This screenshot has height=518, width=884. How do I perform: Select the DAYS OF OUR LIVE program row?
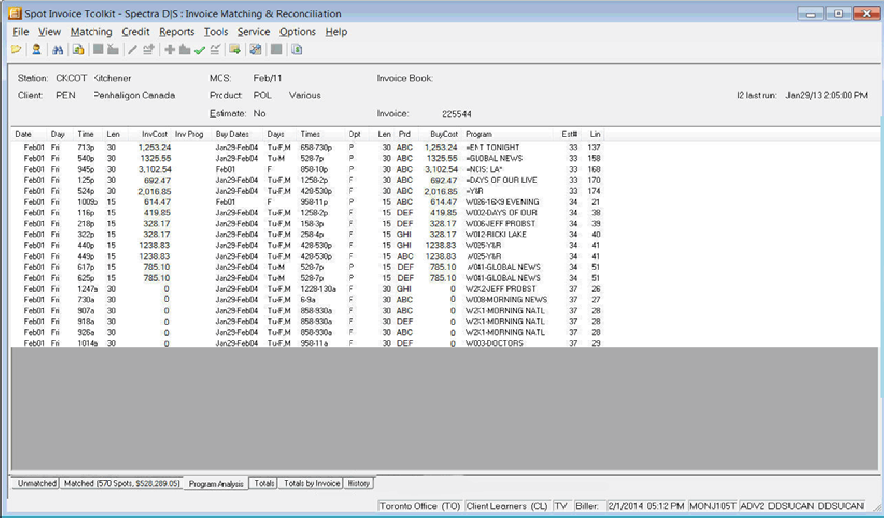[307, 180]
